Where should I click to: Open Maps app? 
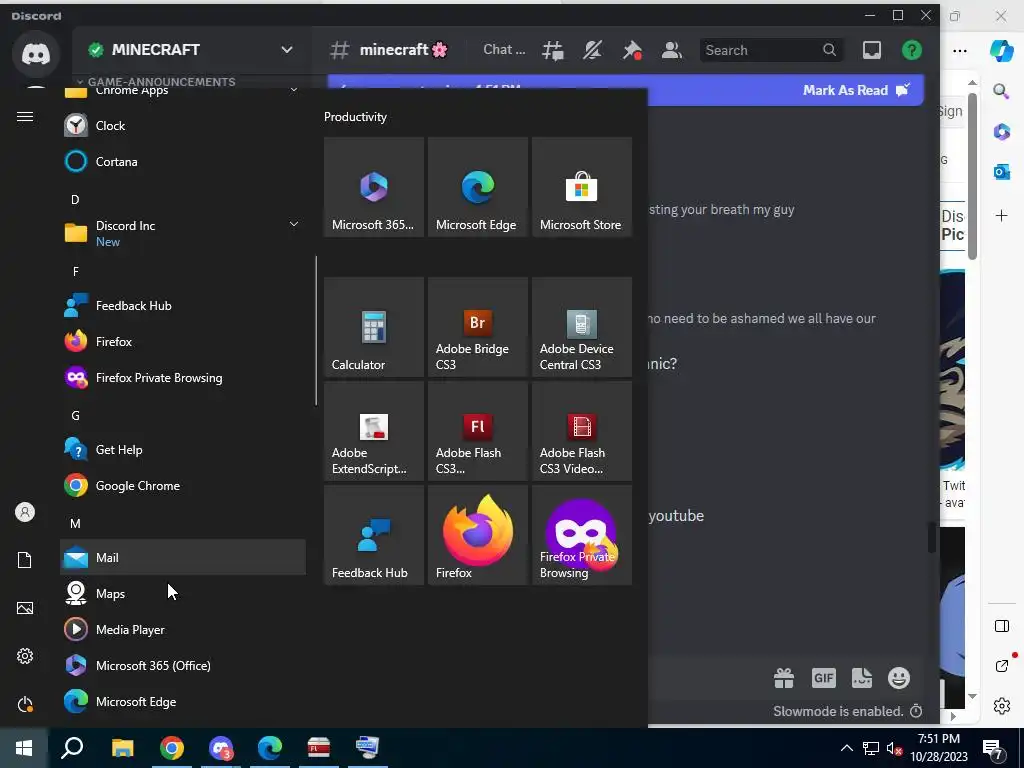point(183,593)
